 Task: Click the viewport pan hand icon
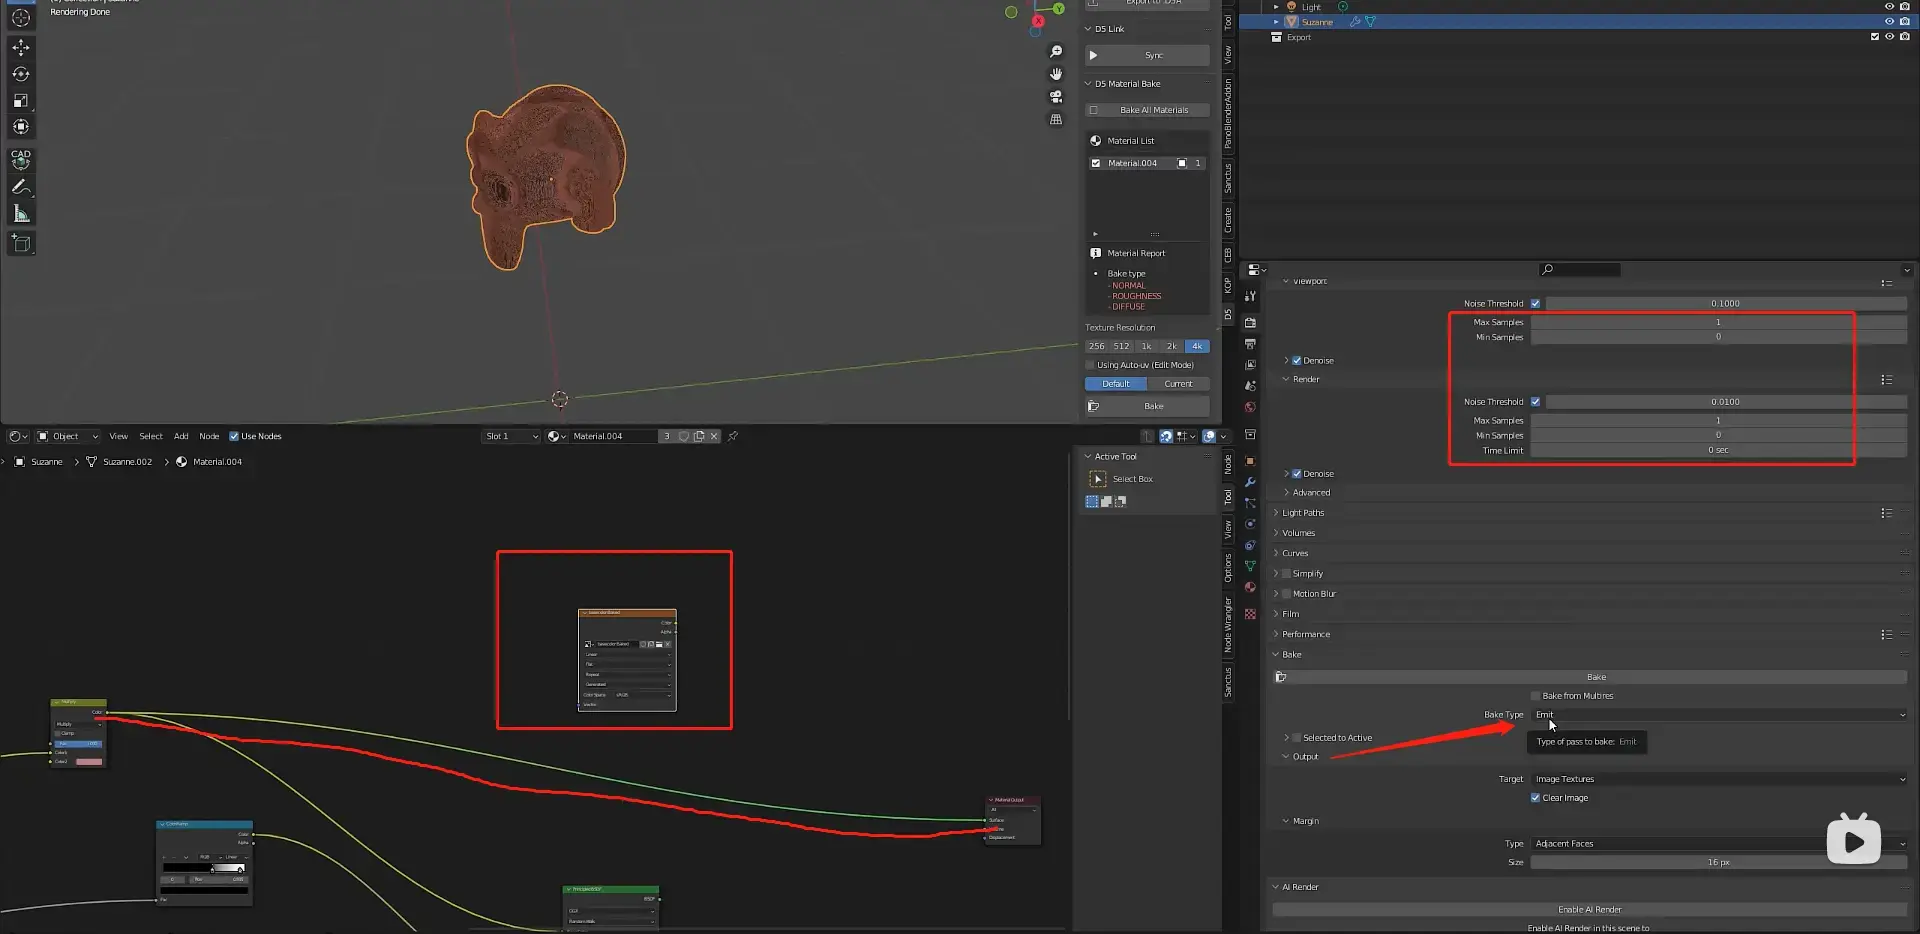[1056, 74]
